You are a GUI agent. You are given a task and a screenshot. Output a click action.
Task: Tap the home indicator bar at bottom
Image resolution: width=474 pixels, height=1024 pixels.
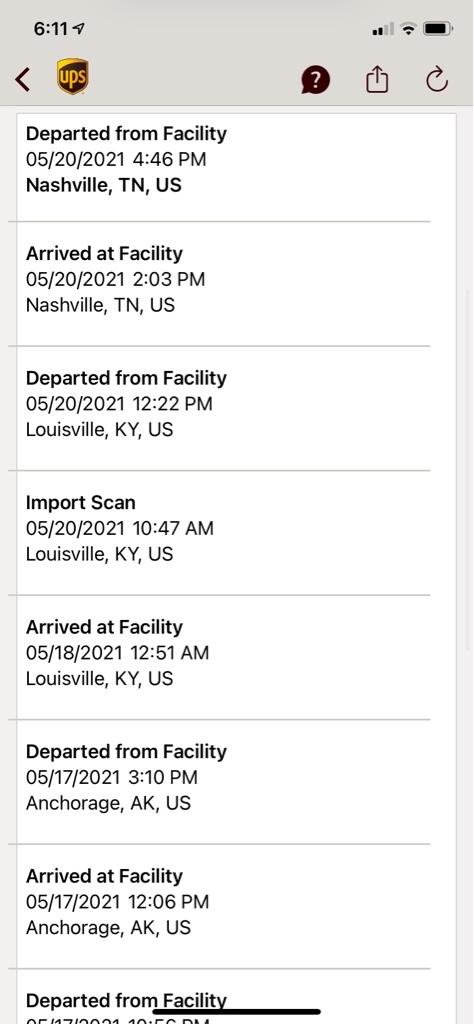[236, 1012]
